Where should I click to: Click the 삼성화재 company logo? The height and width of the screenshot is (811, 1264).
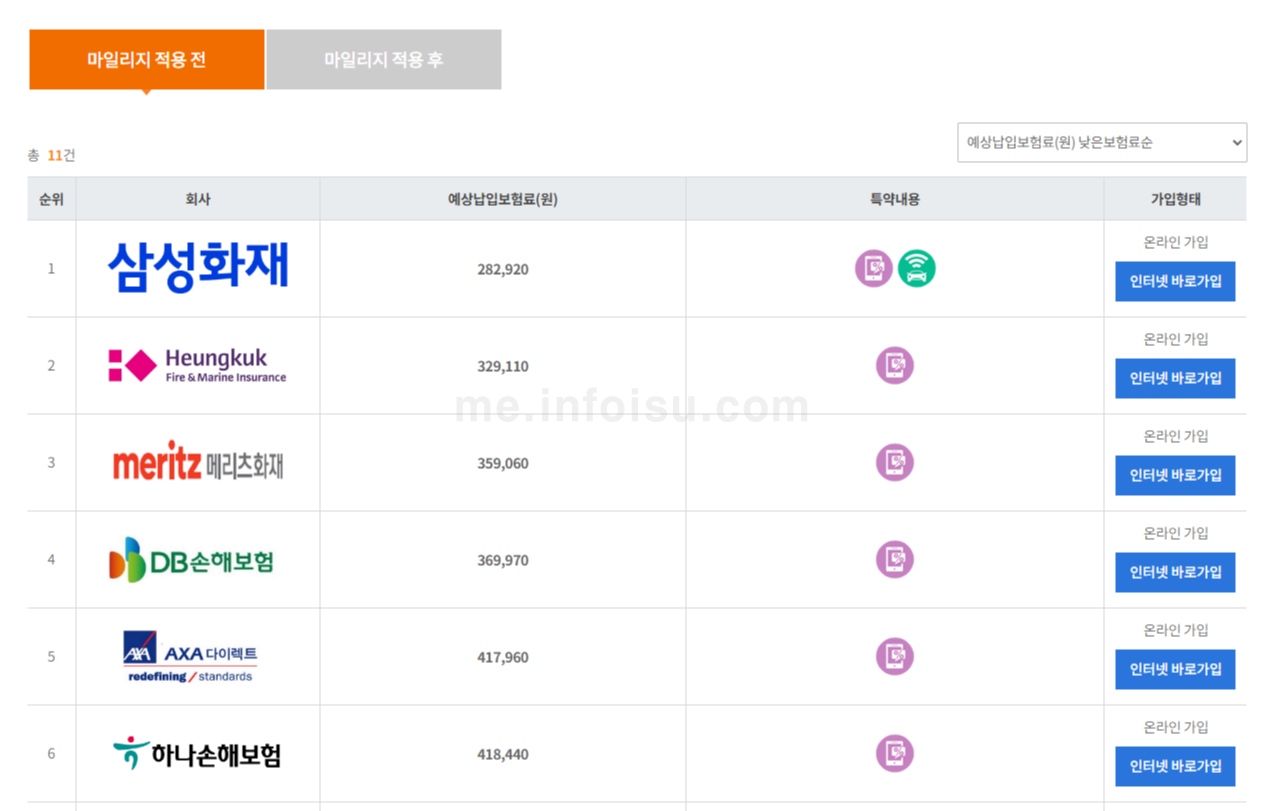pyautogui.click(x=198, y=268)
